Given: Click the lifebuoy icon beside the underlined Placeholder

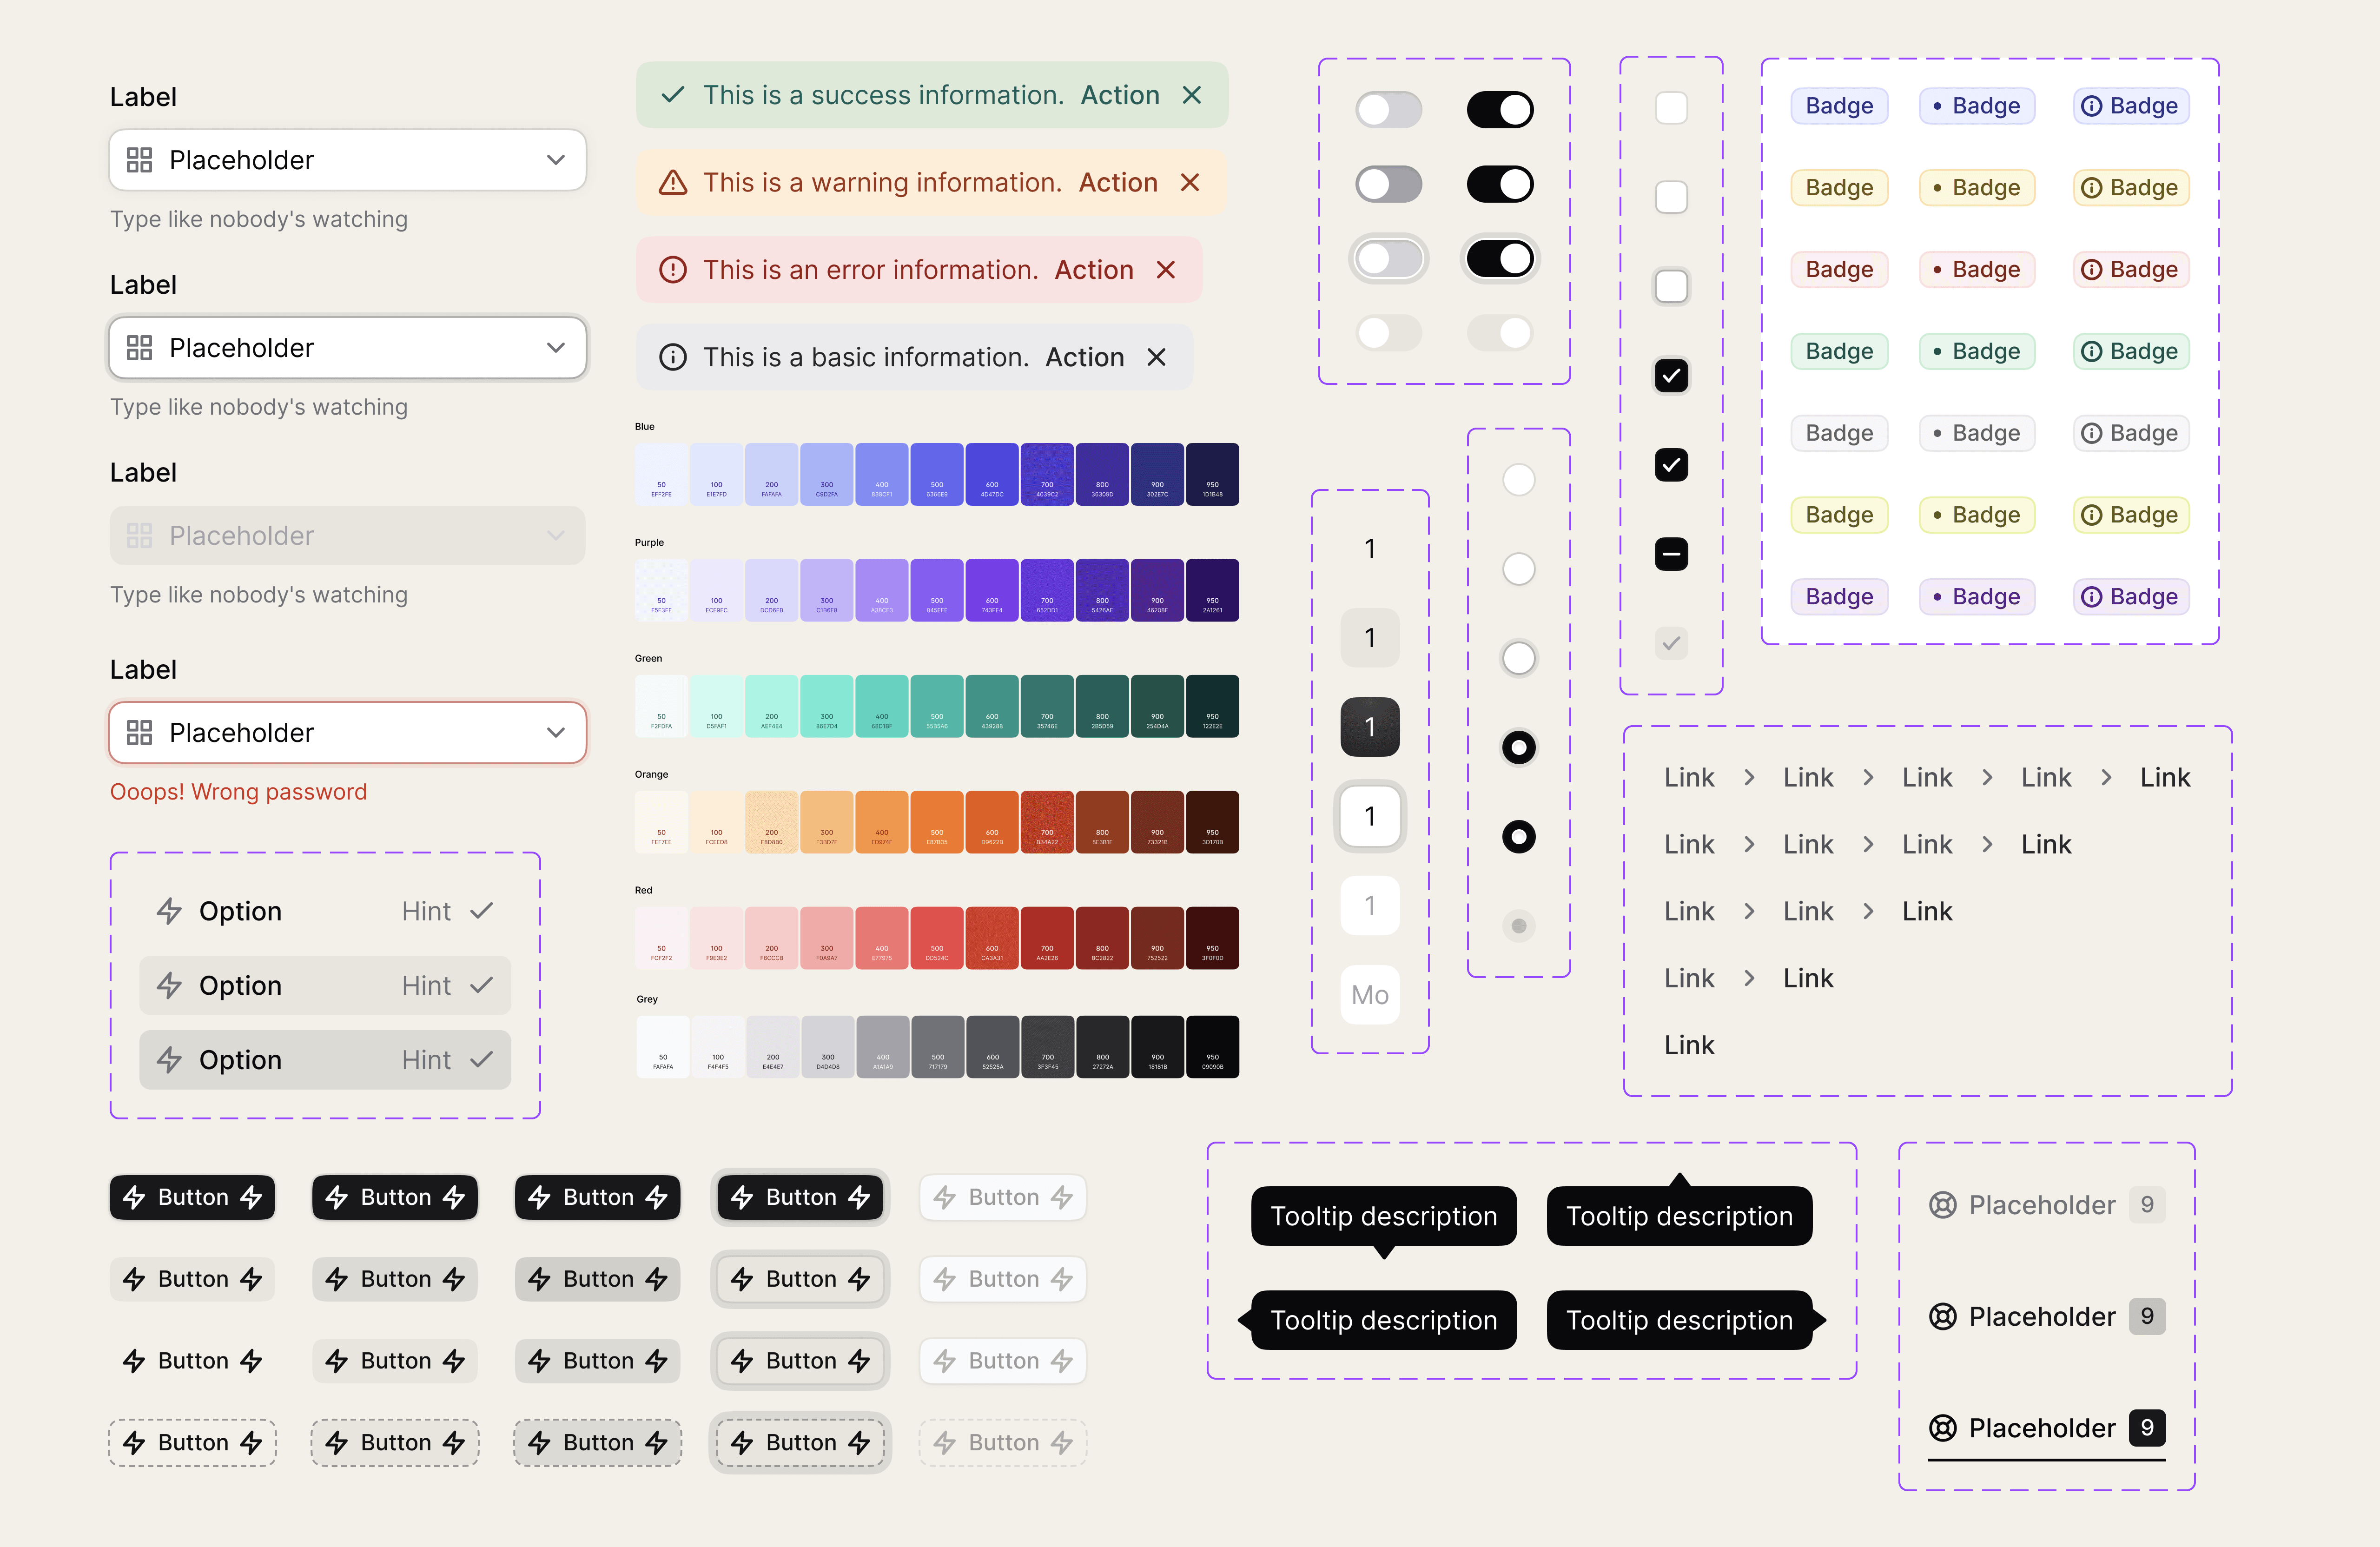Looking at the screenshot, I should click(x=1942, y=1428).
